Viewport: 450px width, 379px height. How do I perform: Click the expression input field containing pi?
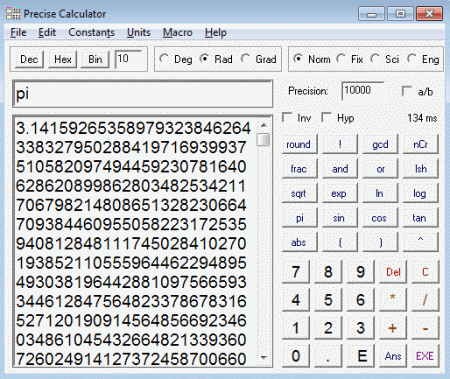142,94
